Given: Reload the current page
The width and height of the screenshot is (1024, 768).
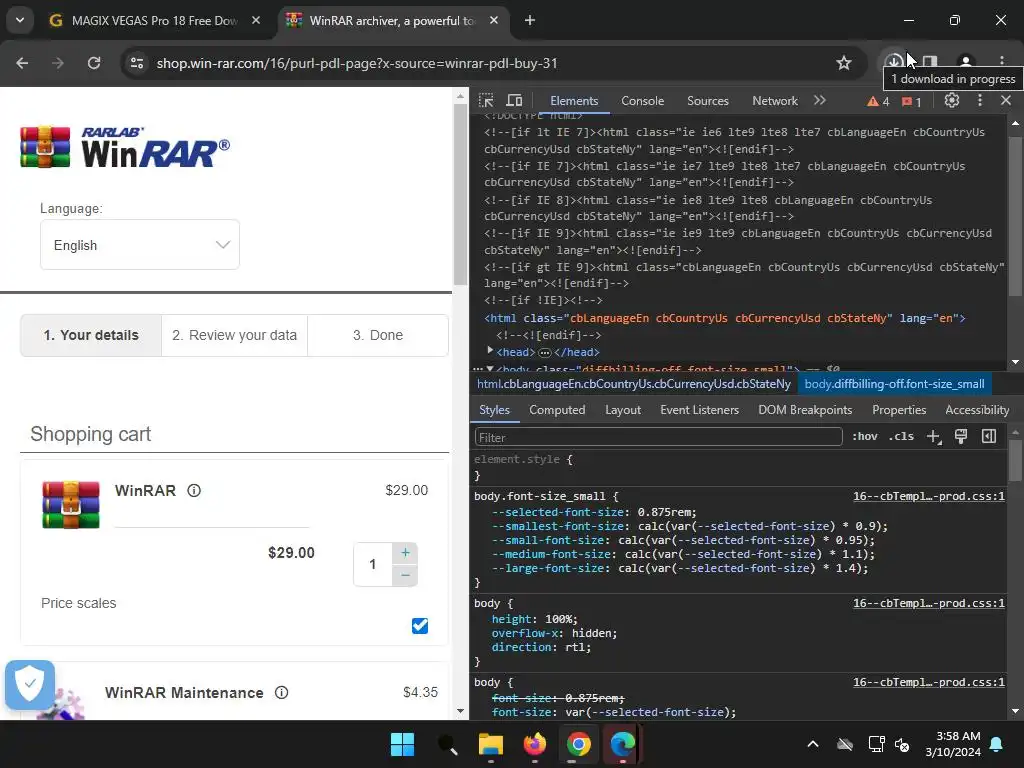Looking at the screenshot, I should [x=94, y=63].
